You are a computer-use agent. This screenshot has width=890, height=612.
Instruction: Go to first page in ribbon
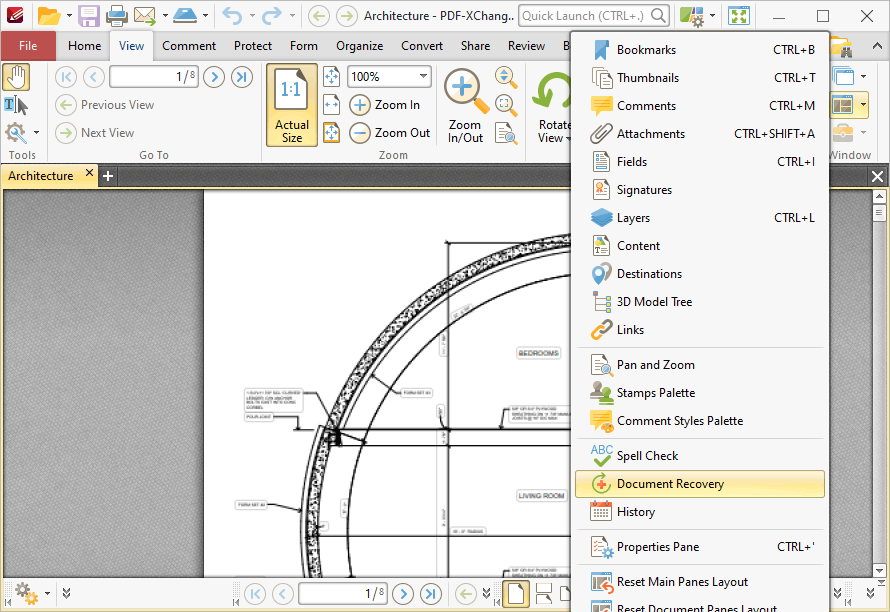66,77
